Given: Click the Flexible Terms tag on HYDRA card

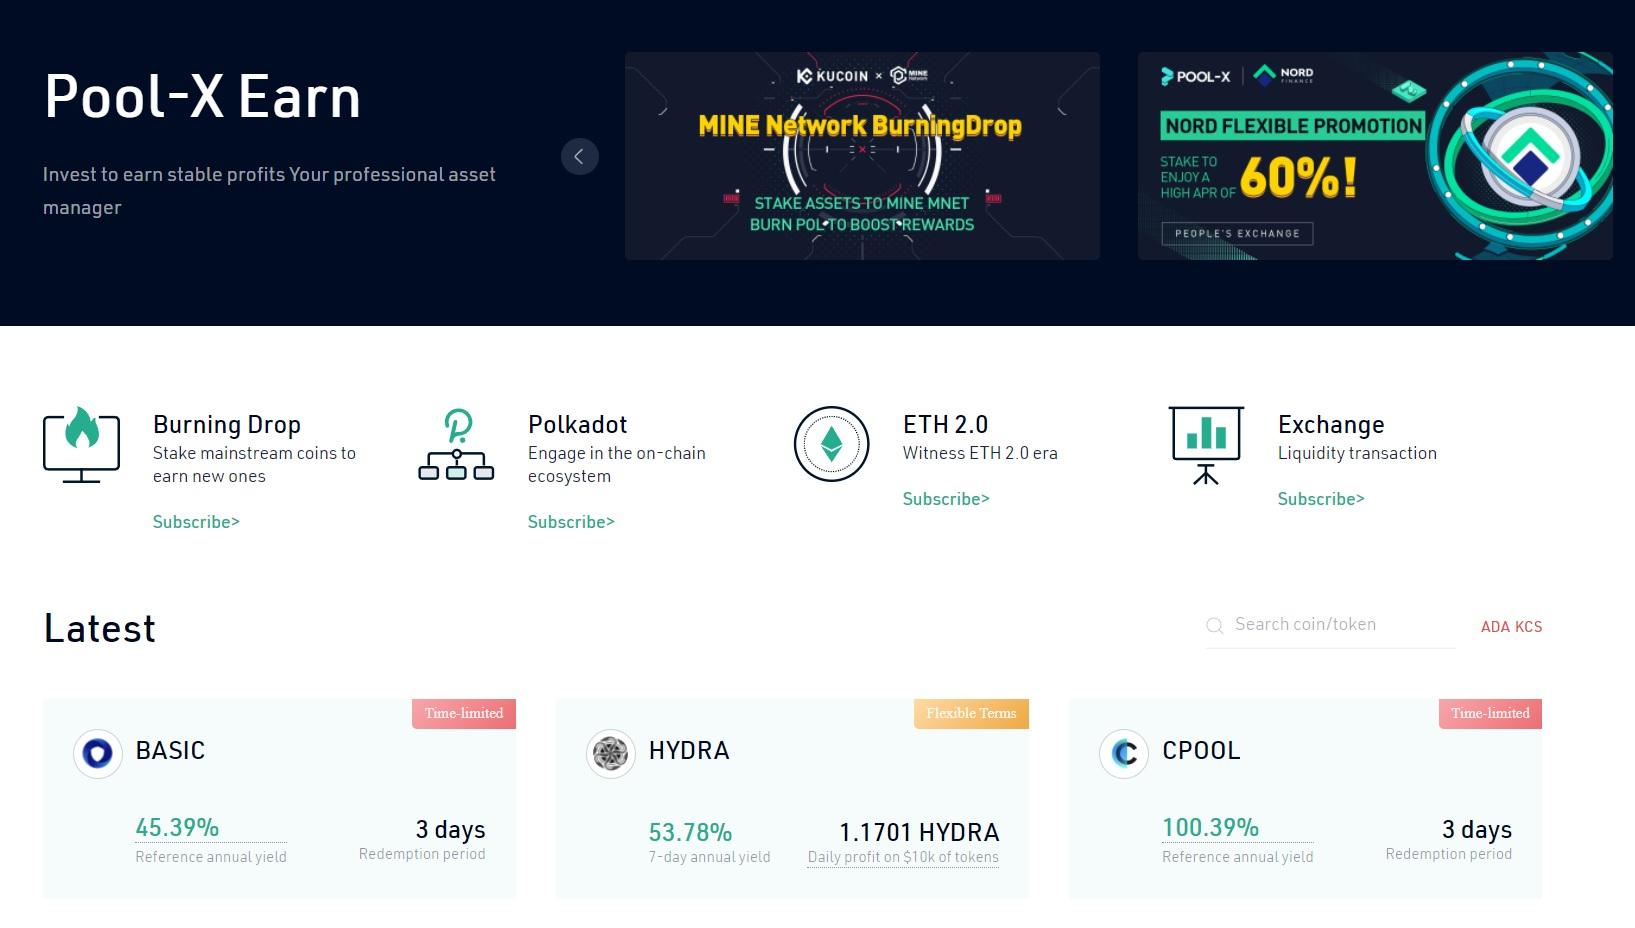Looking at the screenshot, I should pos(971,713).
